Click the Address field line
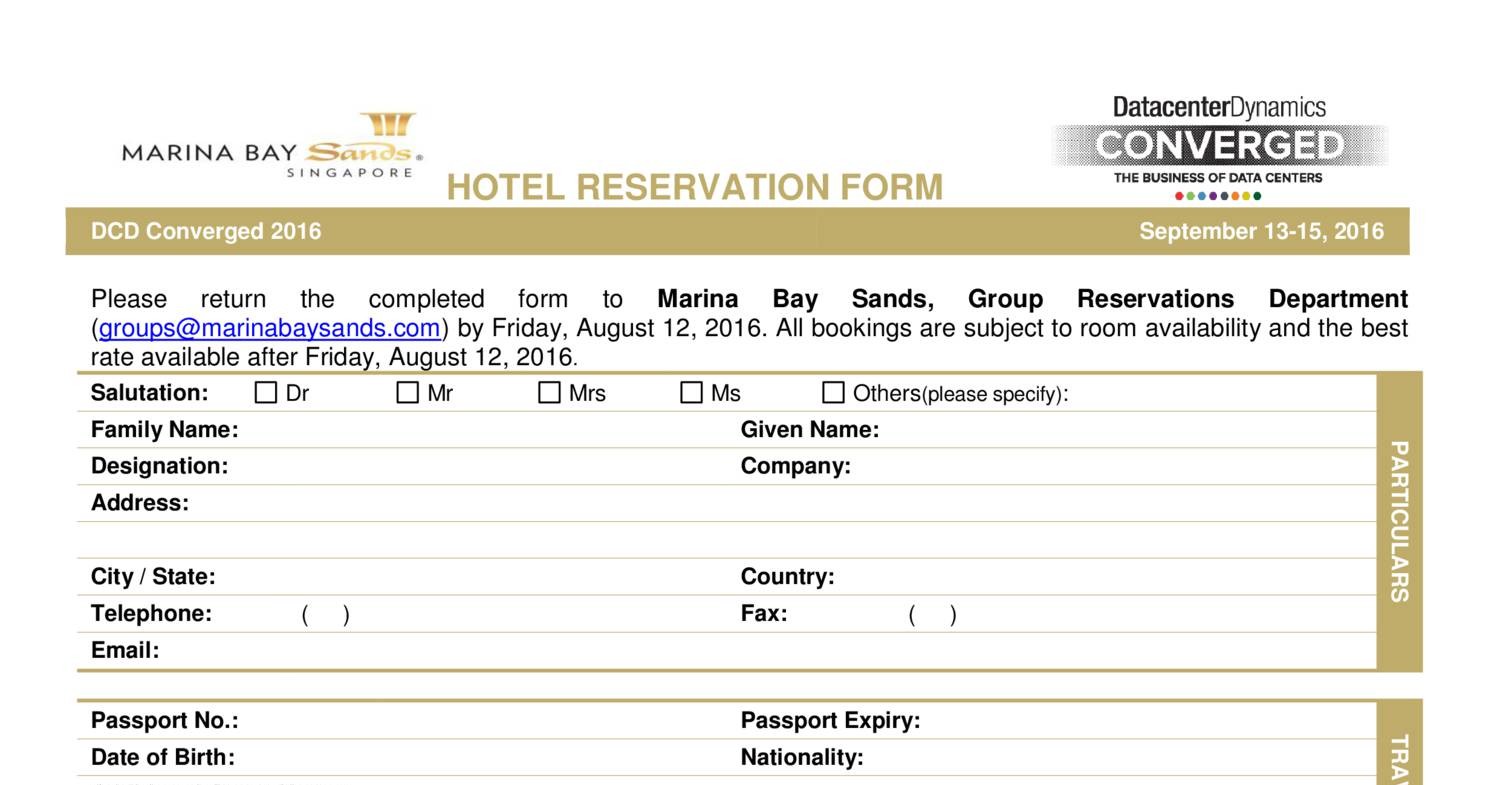The height and width of the screenshot is (785, 1500). pyautogui.click(x=700, y=503)
